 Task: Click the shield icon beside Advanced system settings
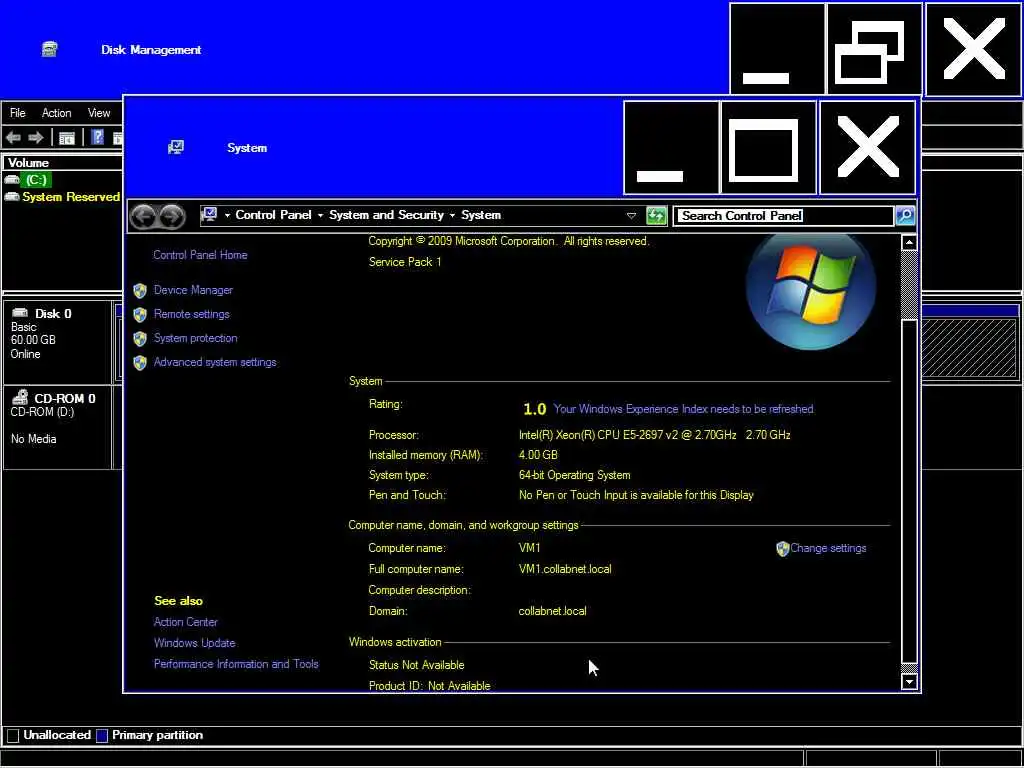point(140,363)
